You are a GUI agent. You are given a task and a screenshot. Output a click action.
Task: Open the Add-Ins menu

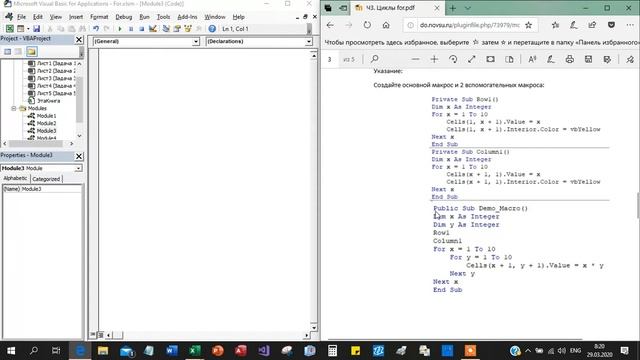click(x=187, y=17)
